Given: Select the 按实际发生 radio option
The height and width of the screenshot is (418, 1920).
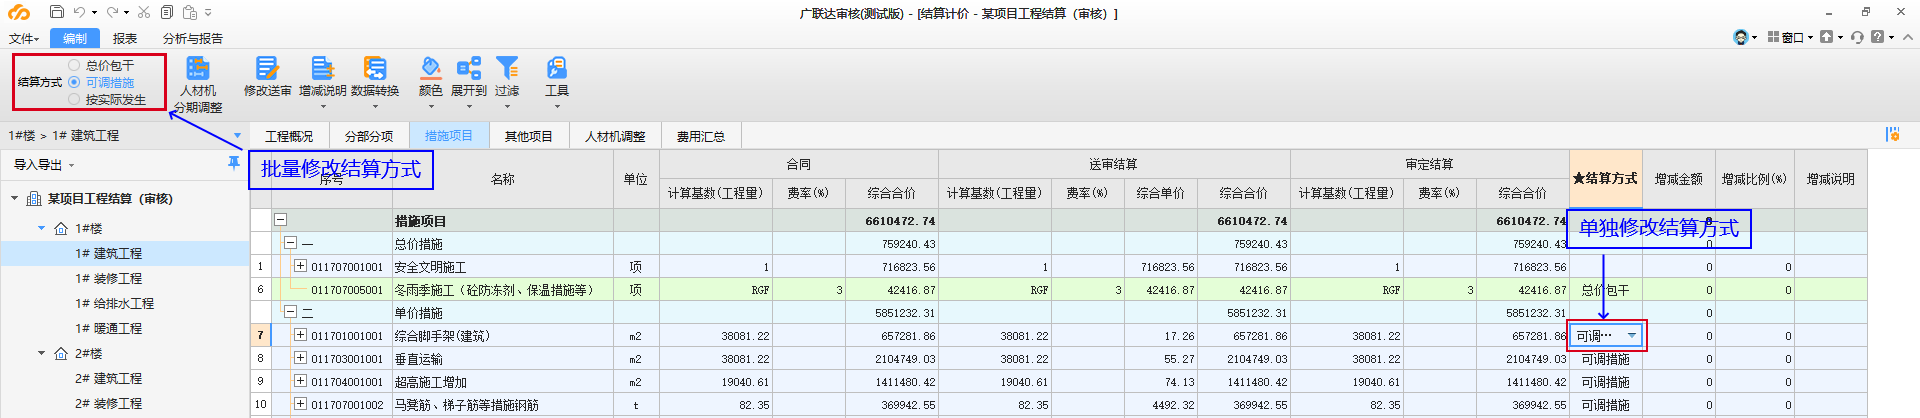Looking at the screenshot, I should [x=75, y=99].
